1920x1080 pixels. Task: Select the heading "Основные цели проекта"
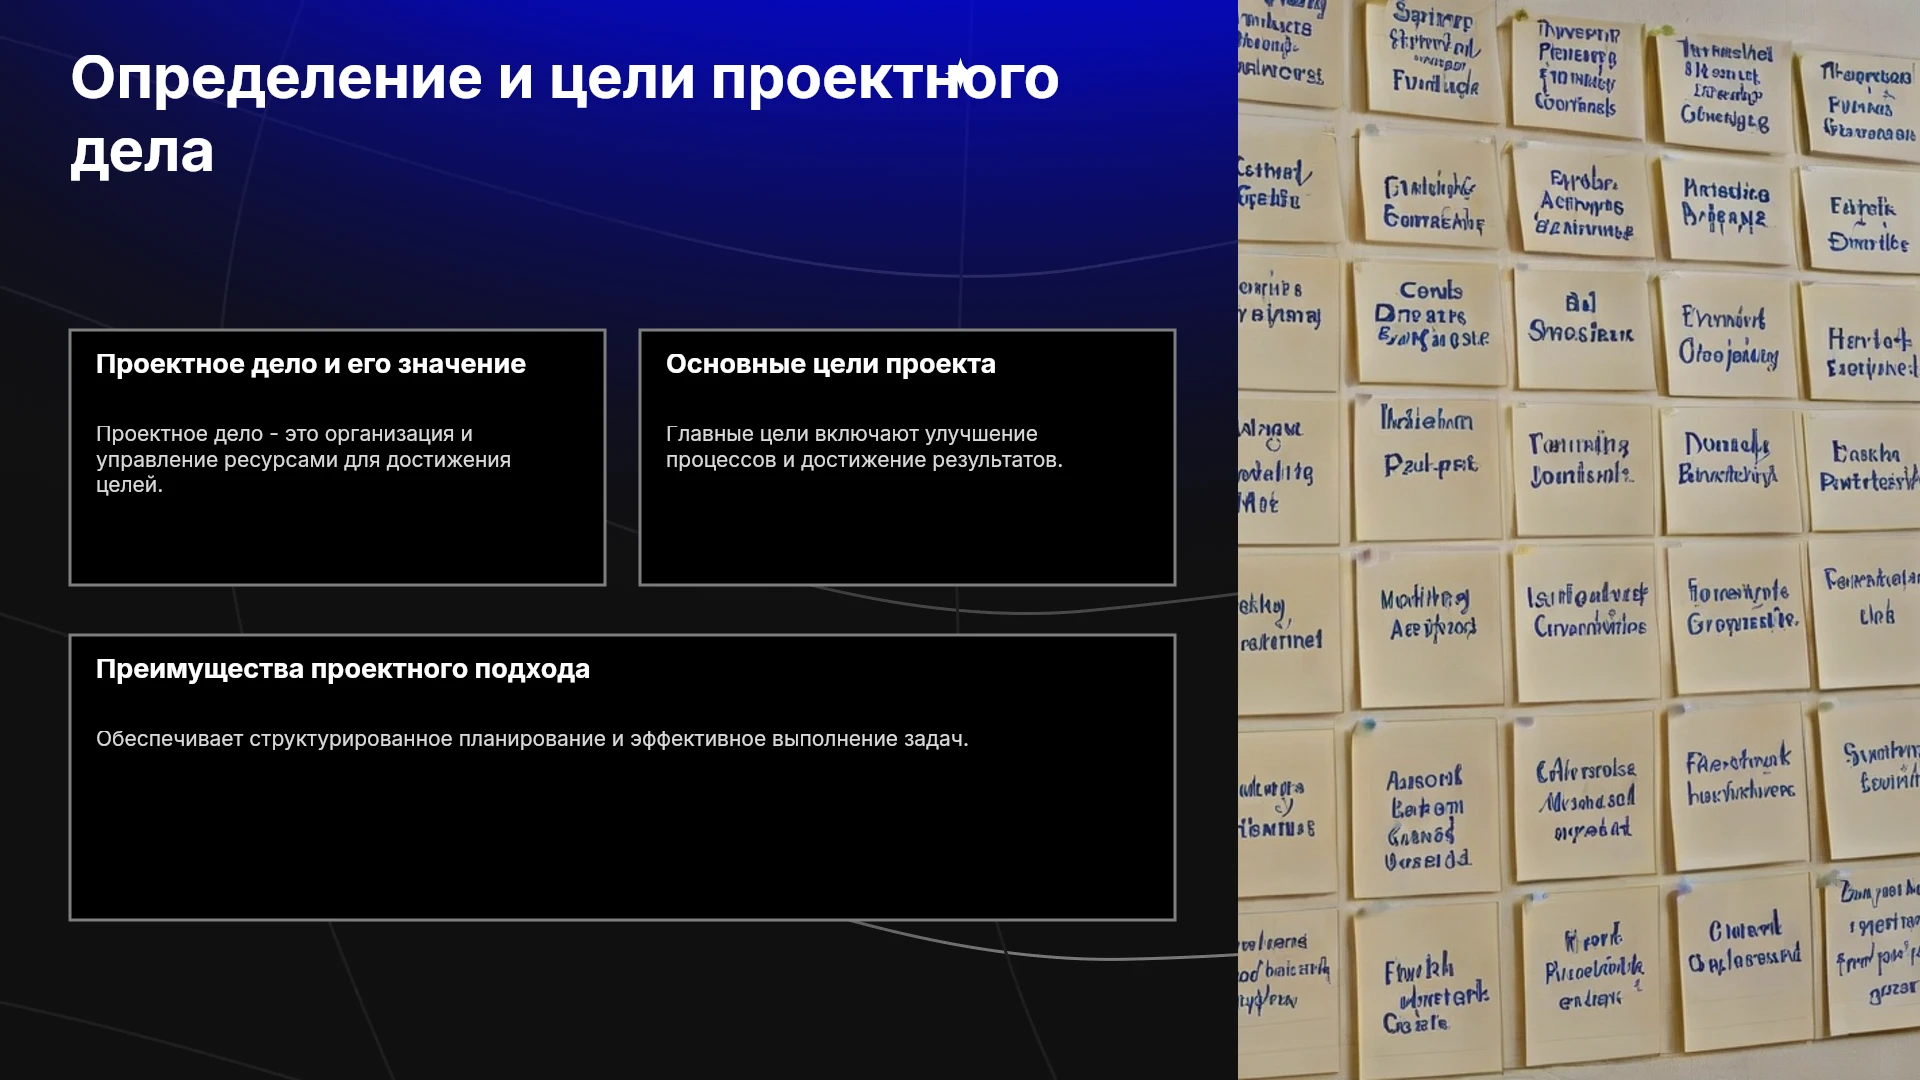(831, 364)
